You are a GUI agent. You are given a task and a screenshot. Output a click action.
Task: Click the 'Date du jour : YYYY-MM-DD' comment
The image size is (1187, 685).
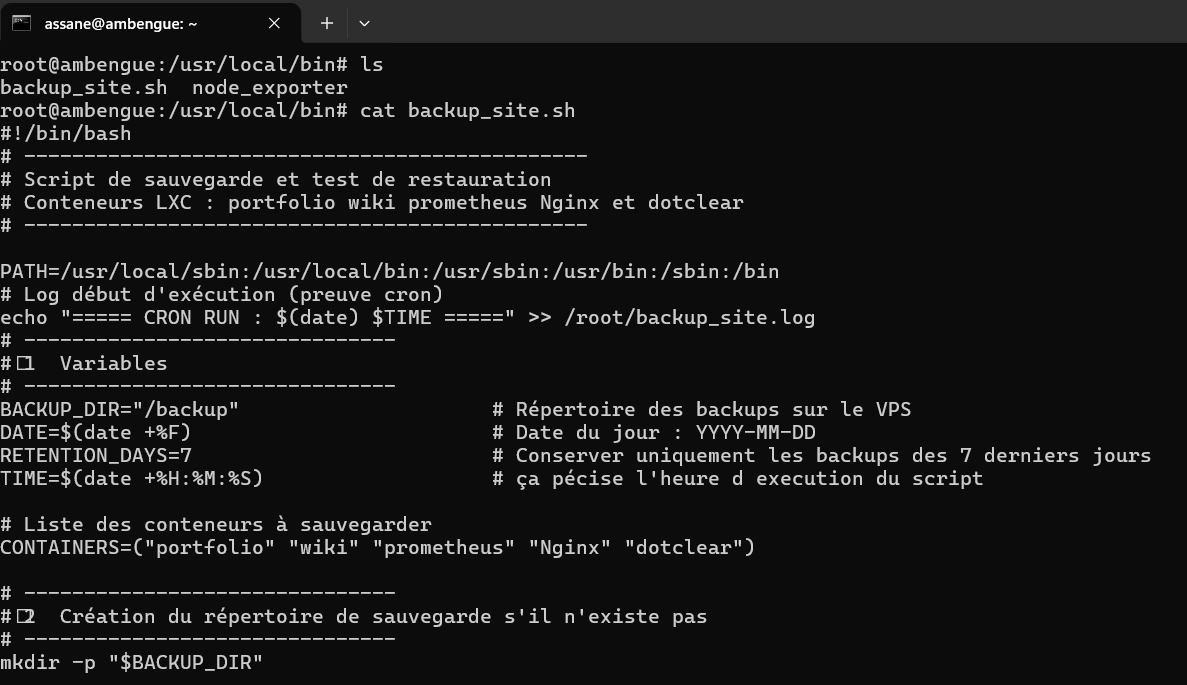tap(665, 433)
